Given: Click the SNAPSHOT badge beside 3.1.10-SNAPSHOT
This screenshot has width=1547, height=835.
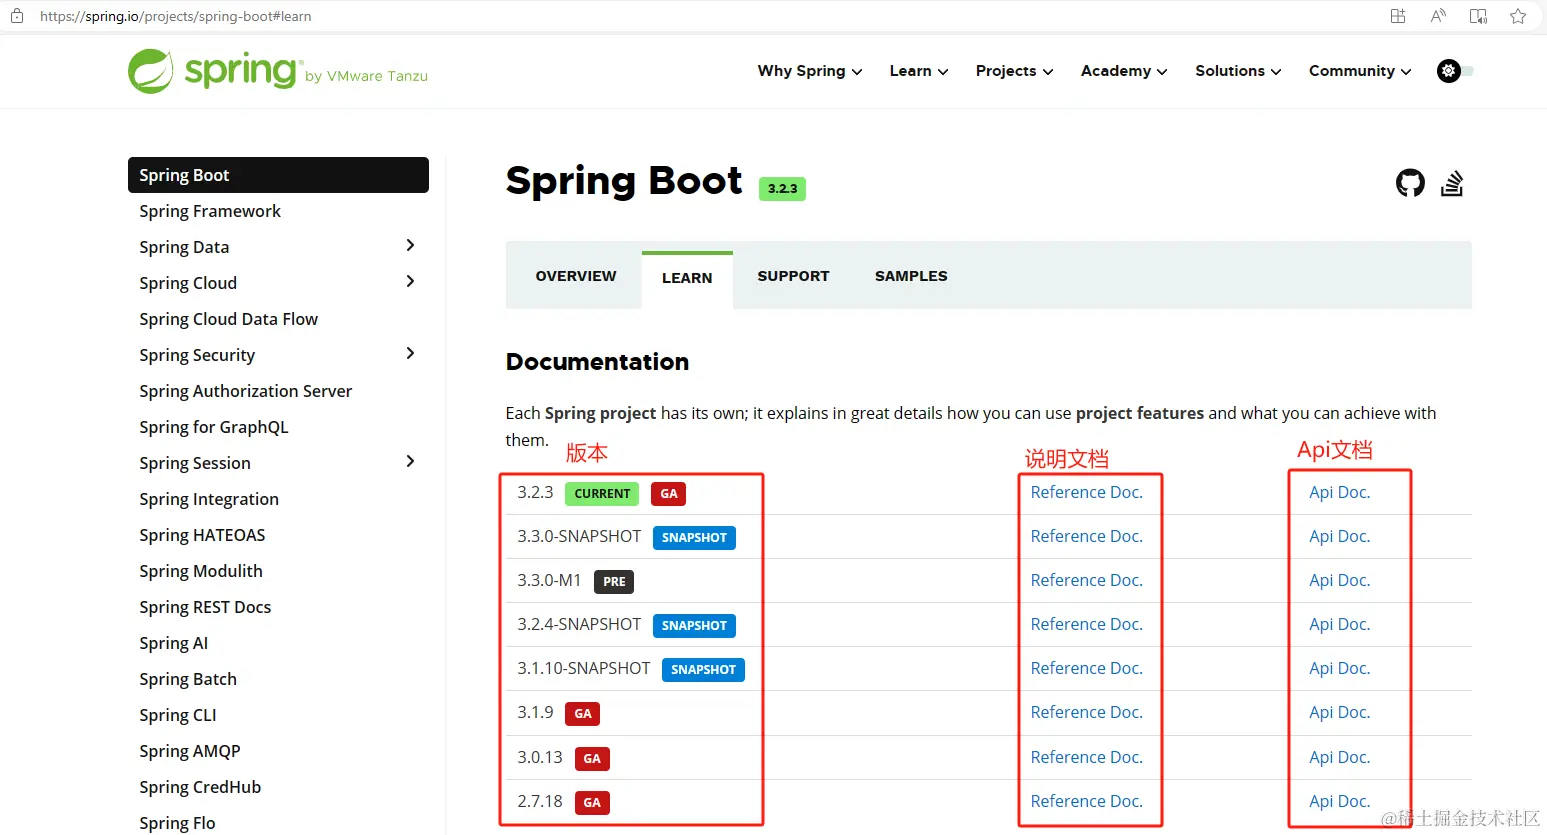Looking at the screenshot, I should [x=703, y=669].
